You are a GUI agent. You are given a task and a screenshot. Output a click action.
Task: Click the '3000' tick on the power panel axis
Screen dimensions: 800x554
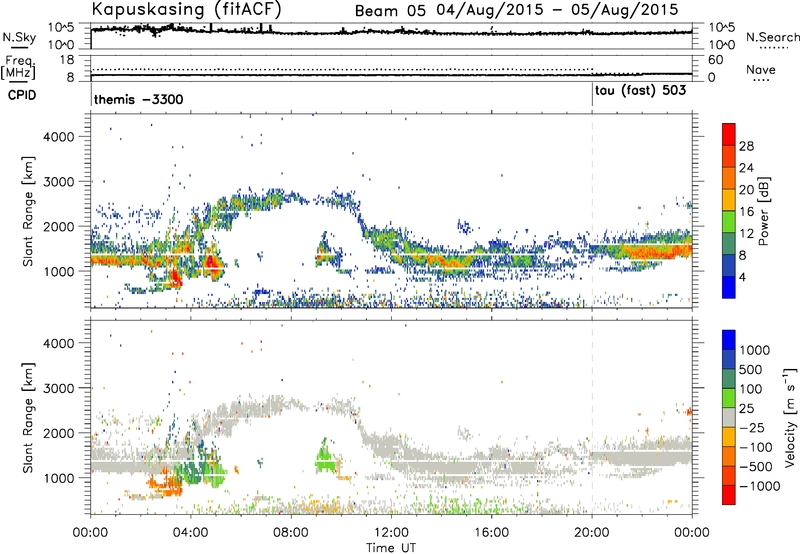pyautogui.click(x=59, y=182)
